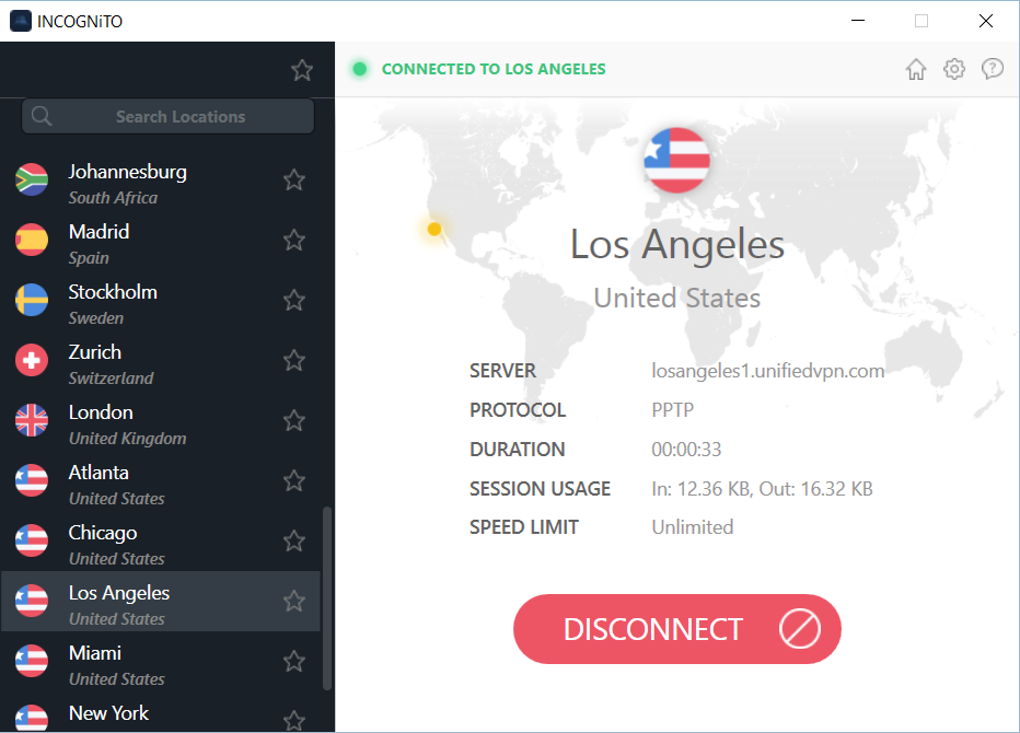Favorite Miami with its star

point(294,661)
